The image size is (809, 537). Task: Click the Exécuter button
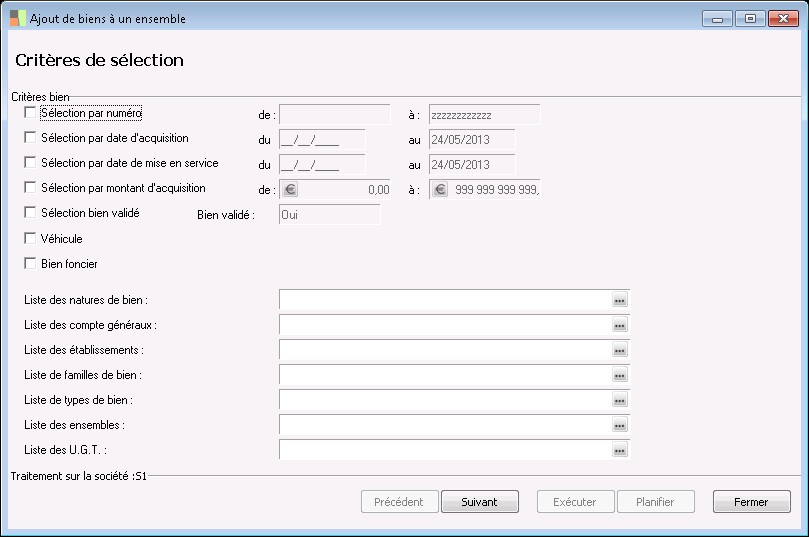[x=575, y=501]
